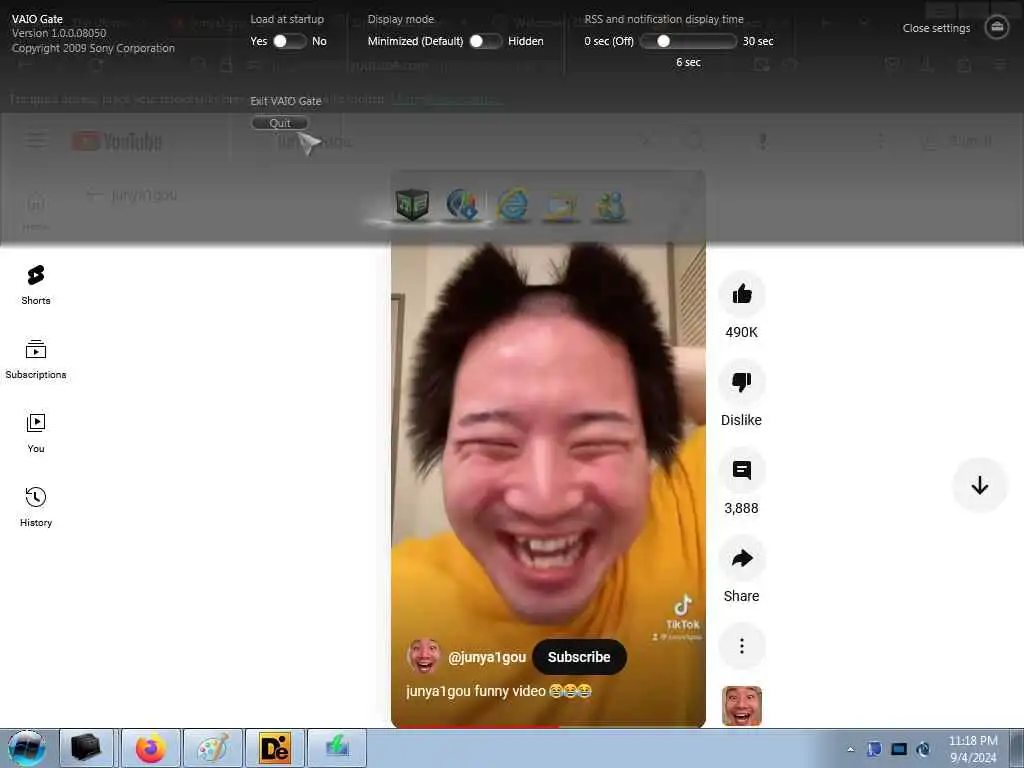
Task: Click the Windows Start orb
Action: [27, 748]
